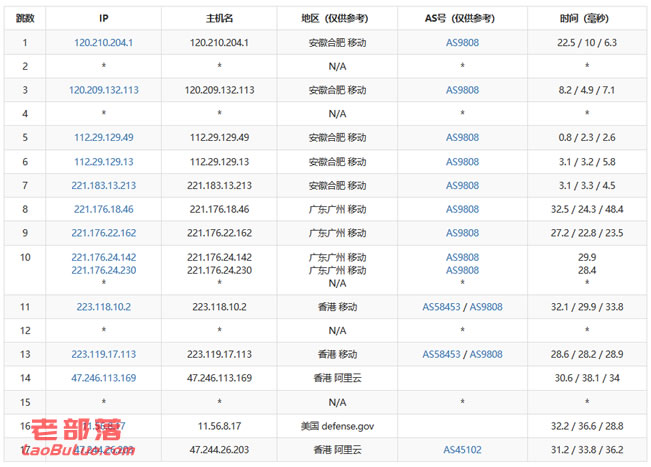Select the time value 27.2 / 22.8 / 23.5
This screenshot has width=651, height=467.
587,233
